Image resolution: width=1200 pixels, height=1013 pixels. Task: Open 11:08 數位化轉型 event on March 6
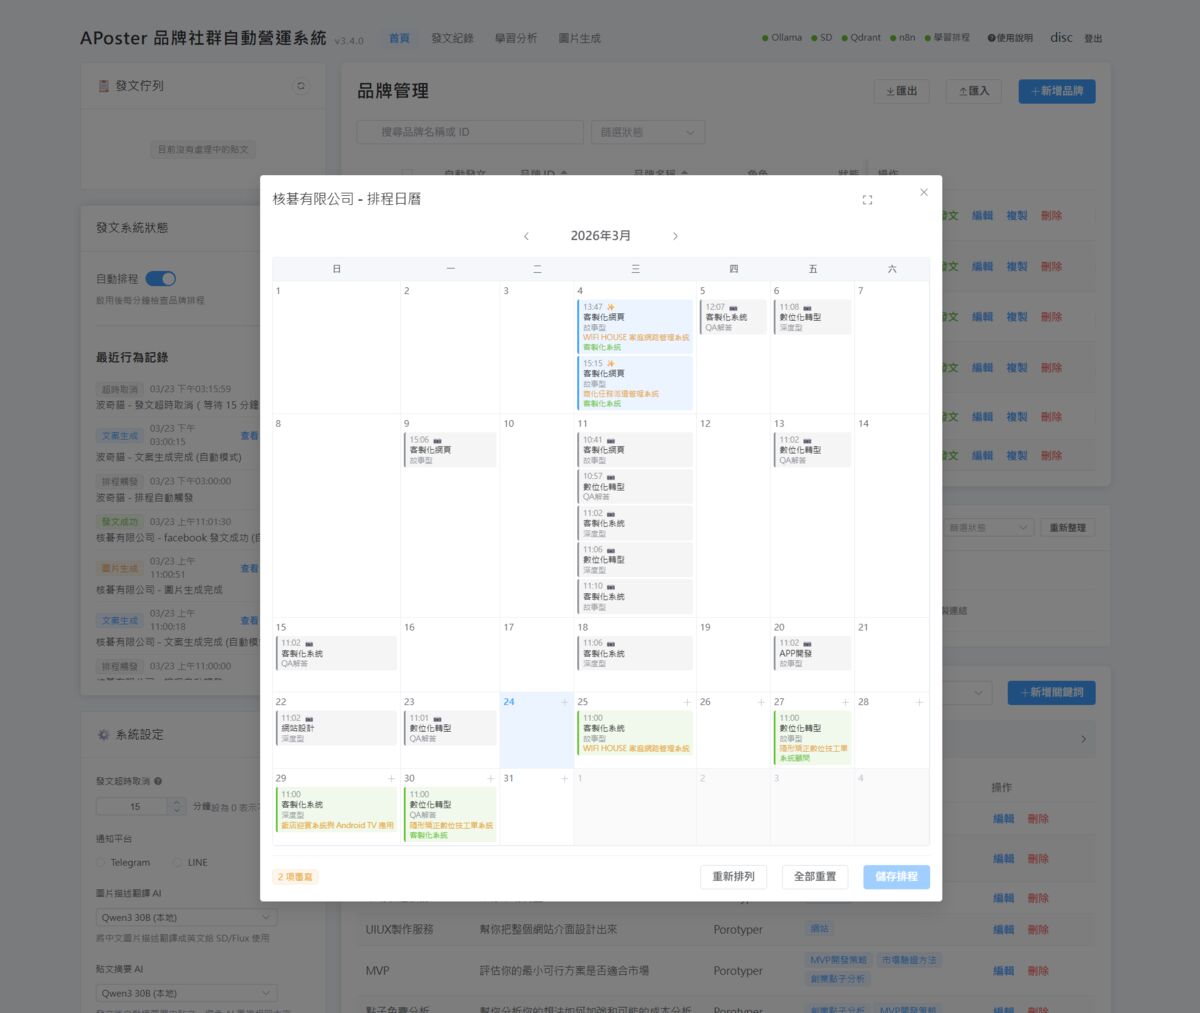[x=812, y=317]
